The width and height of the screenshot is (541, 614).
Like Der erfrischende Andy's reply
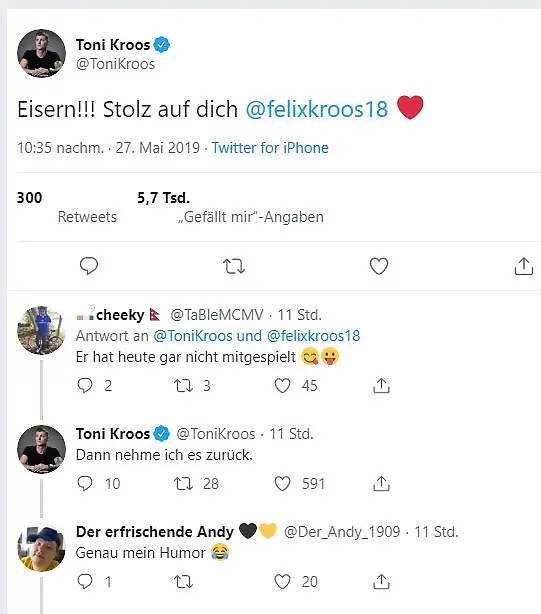(282, 581)
